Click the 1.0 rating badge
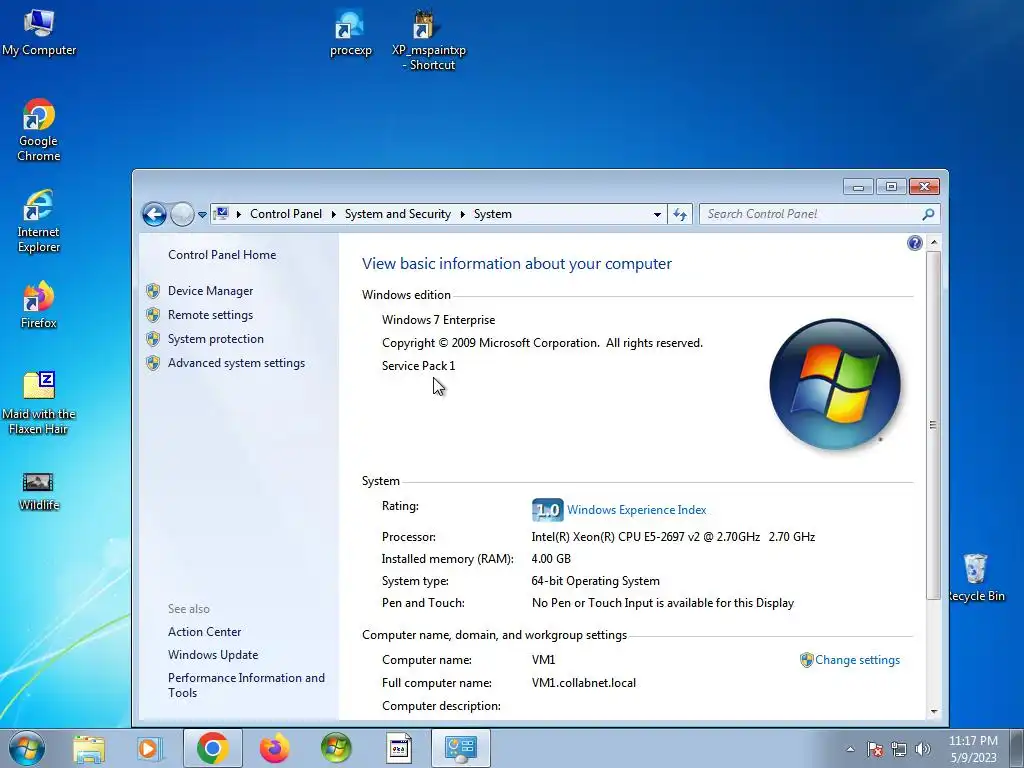Screen dimensions: 1024x768 [547, 509]
